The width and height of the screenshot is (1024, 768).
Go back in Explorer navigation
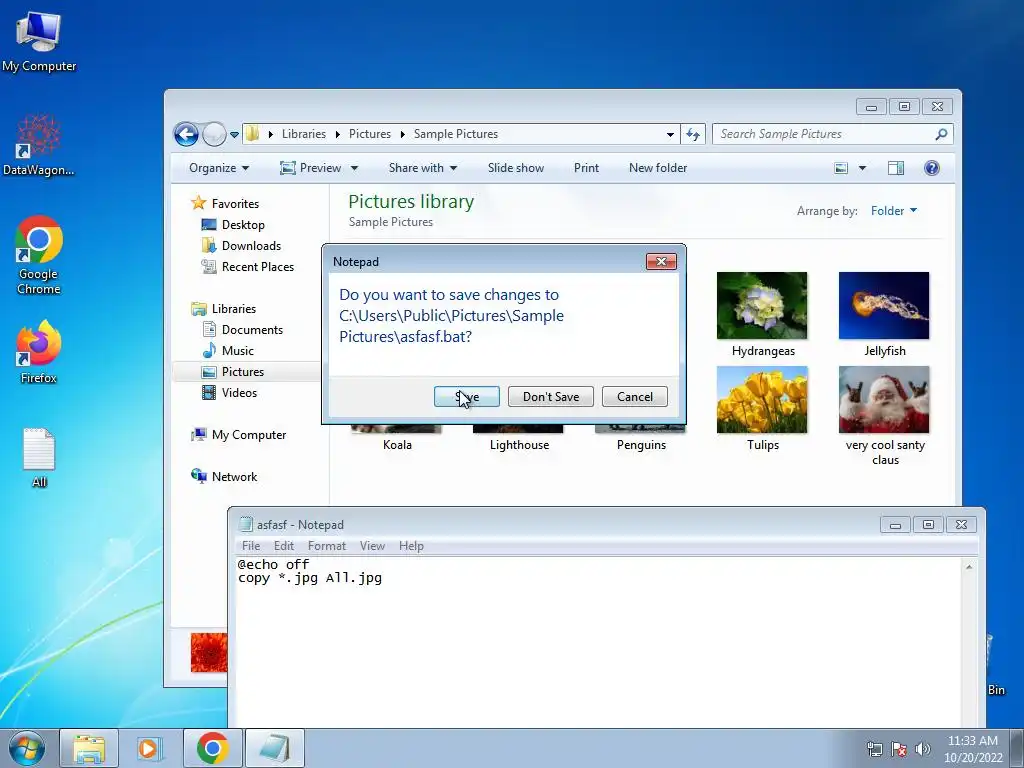[x=187, y=135]
